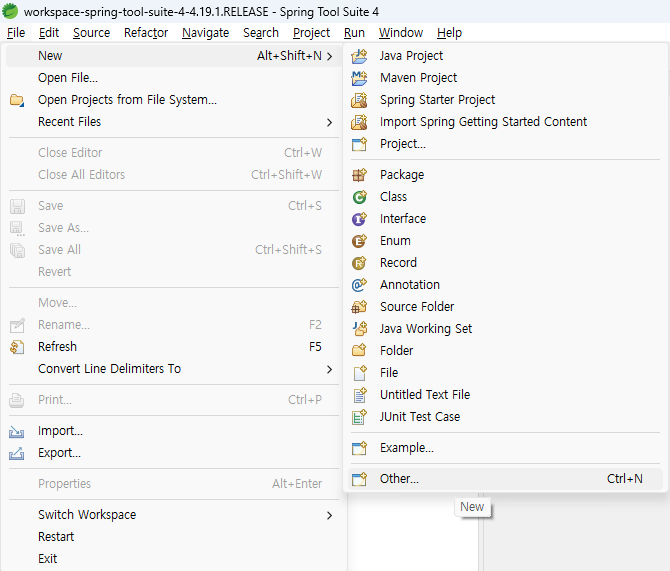670x571 pixels.
Task: Open the Search menu
Action: [x=261, y=33]
